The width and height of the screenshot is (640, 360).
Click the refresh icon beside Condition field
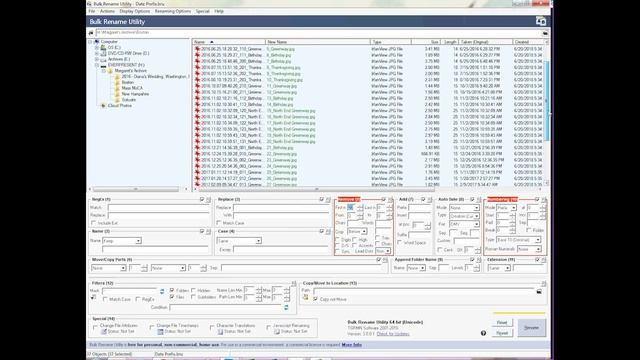coord(286,307)
